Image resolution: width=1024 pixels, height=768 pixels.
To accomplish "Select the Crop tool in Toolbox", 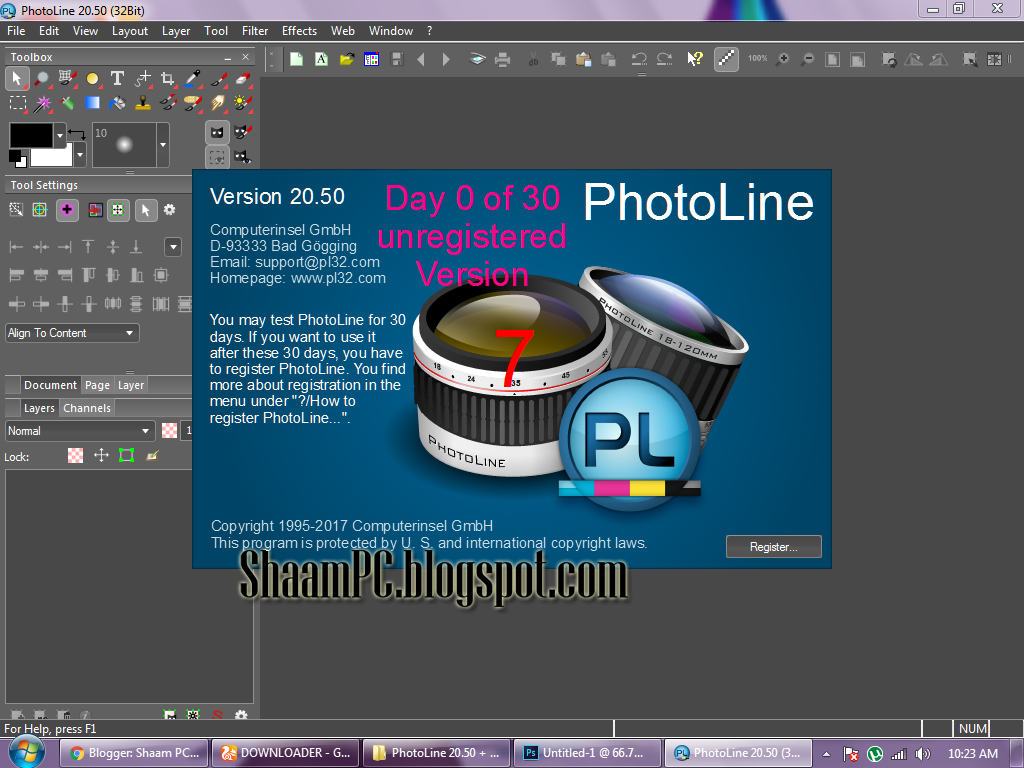I will click(167, 79).
